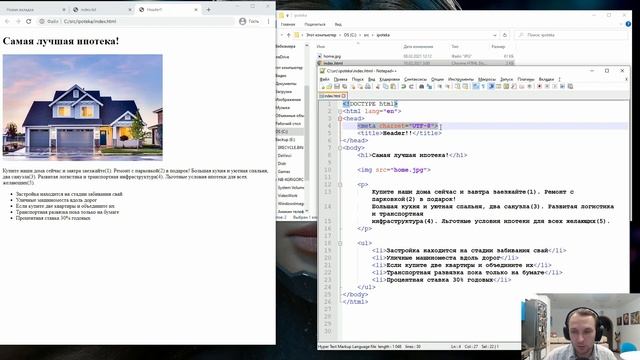Open the Вид ribbon tab in Explorer
The height and width of the screenshot is (360, 640).
coord(338,24)
